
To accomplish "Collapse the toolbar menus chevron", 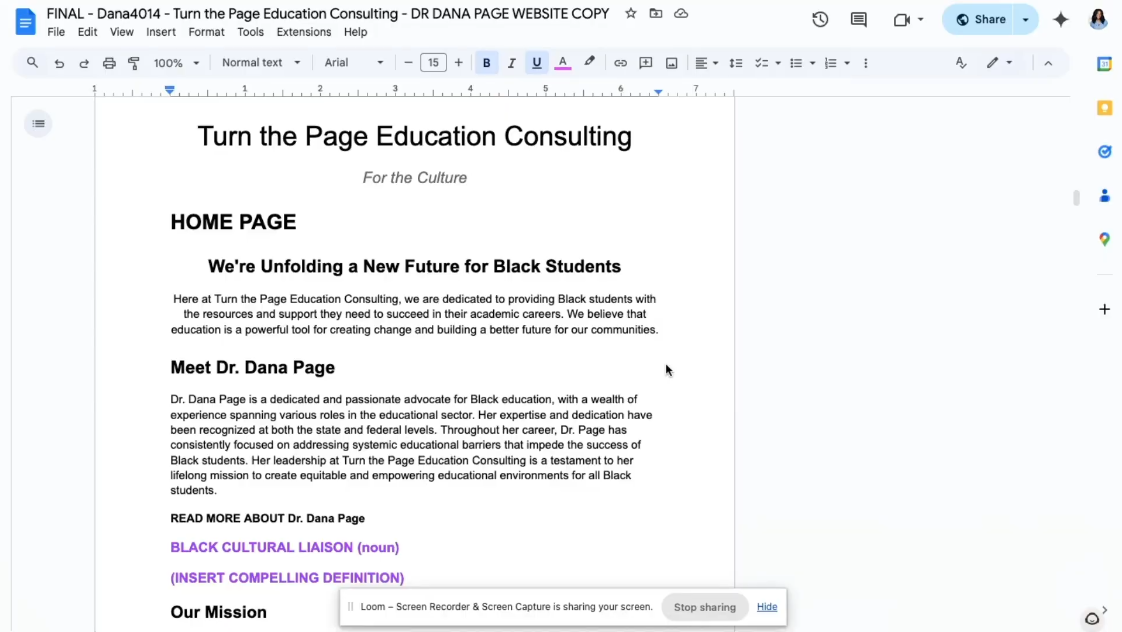I will coord(1048,63).
